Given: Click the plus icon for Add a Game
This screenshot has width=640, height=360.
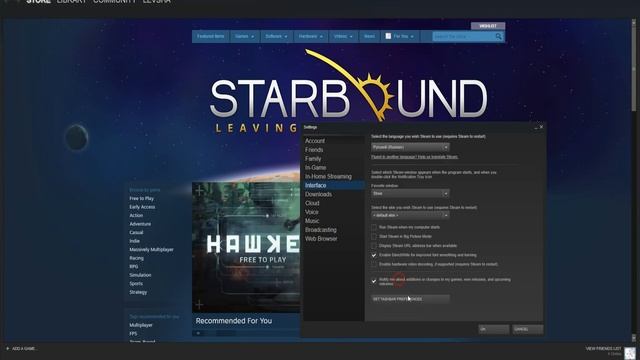Looking at the screenshot, I should (x=7, y=349).
